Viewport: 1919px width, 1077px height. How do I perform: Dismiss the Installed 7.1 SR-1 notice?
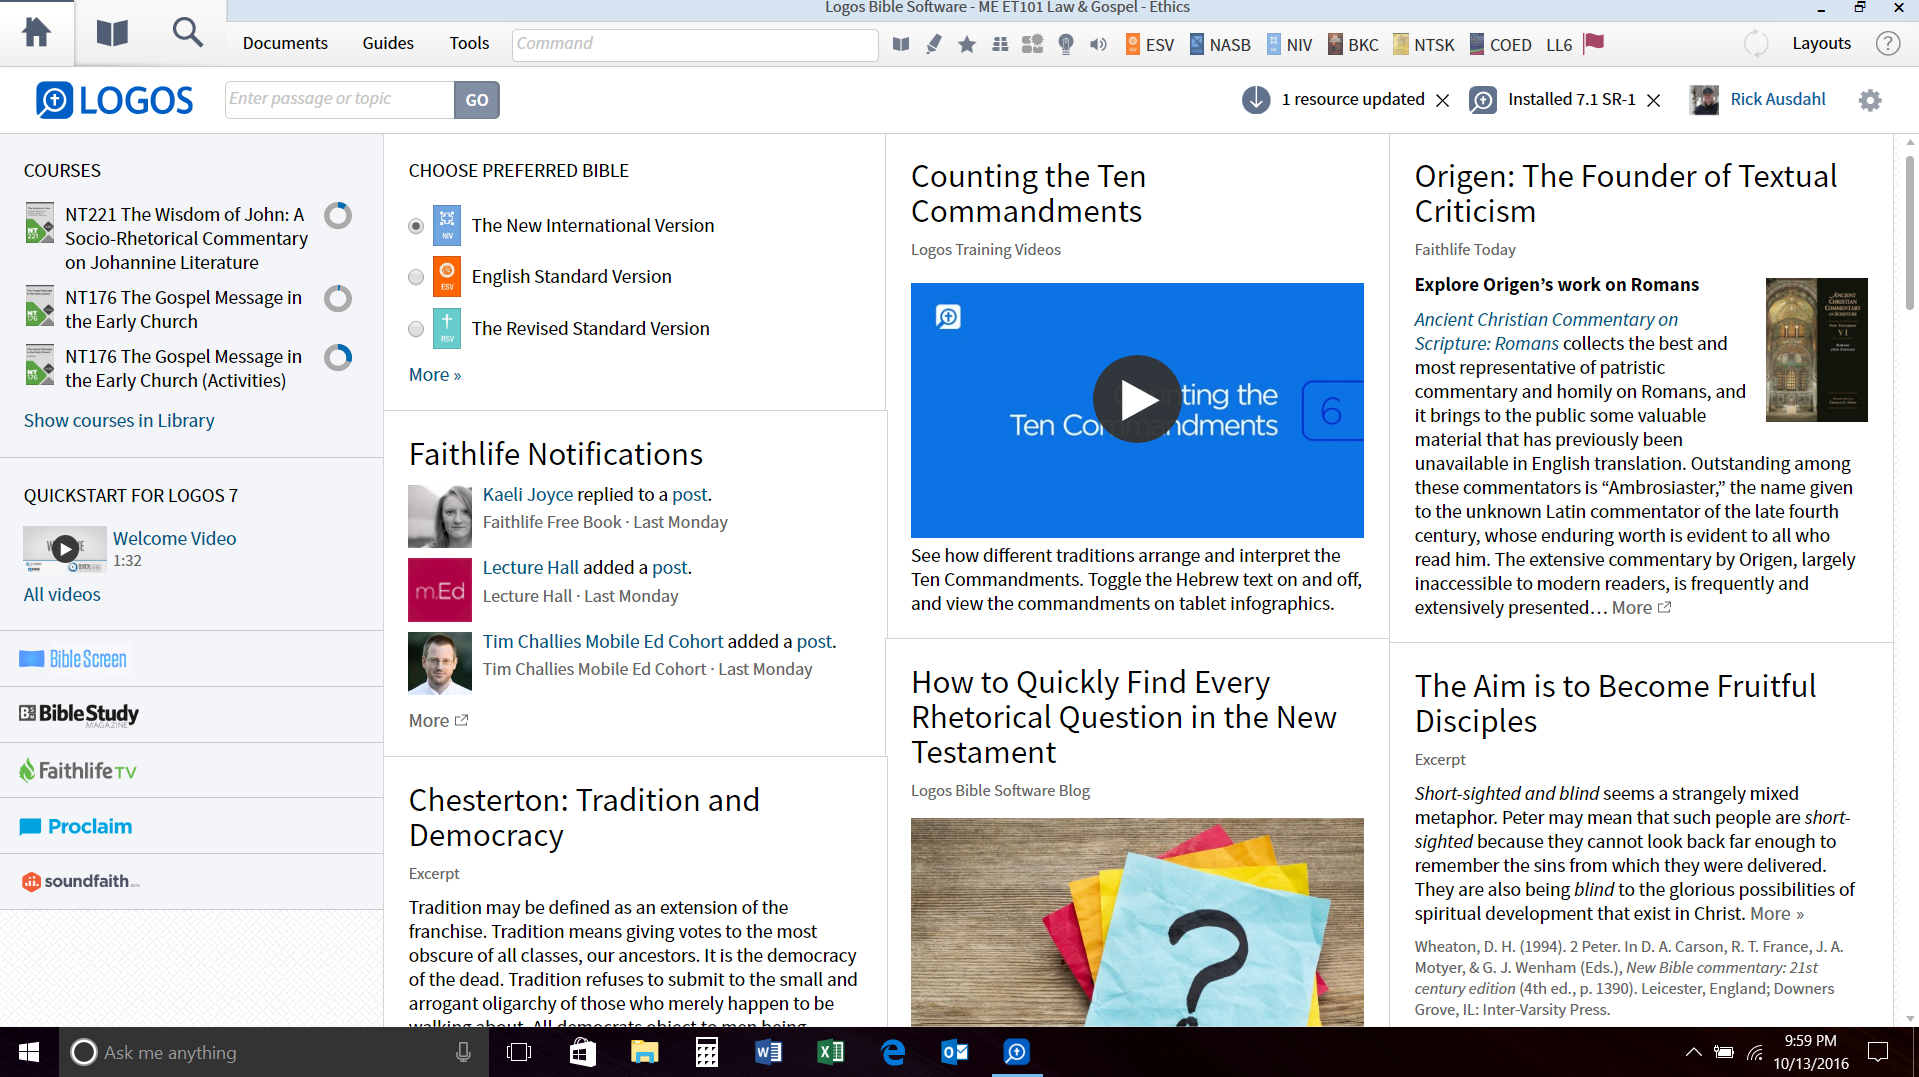[1654, 100]
